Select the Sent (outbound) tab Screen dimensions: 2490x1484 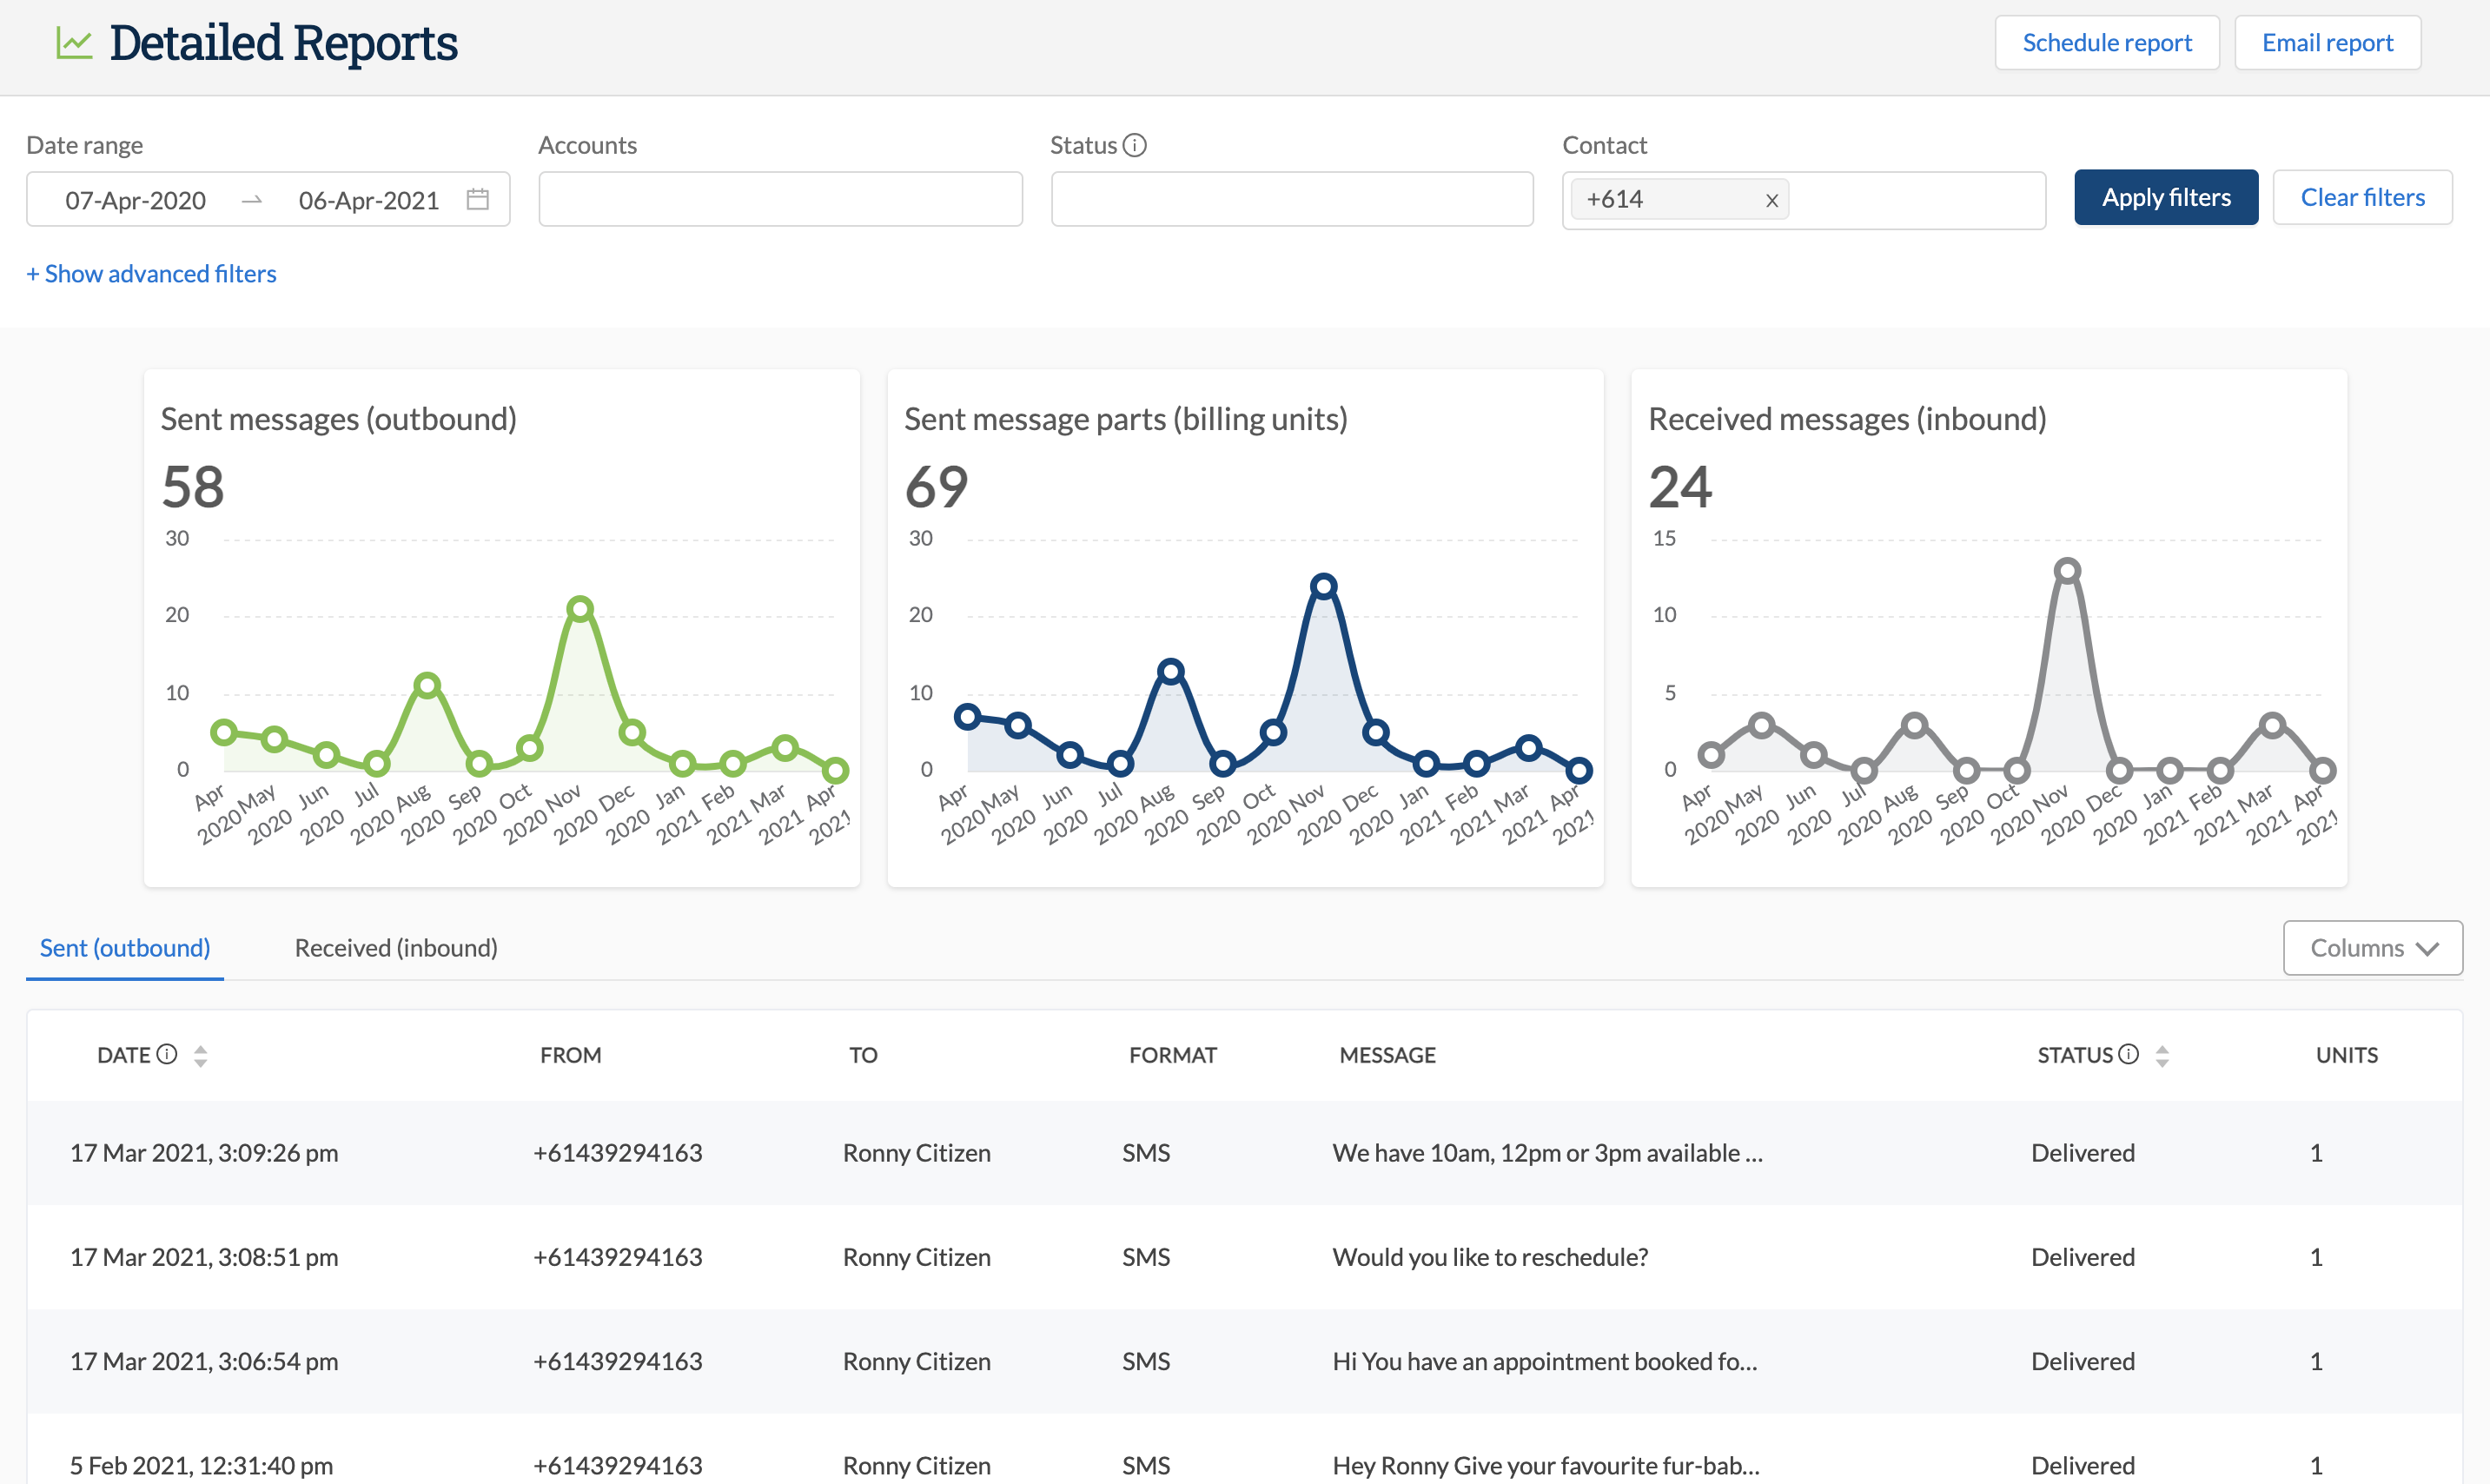125,947
